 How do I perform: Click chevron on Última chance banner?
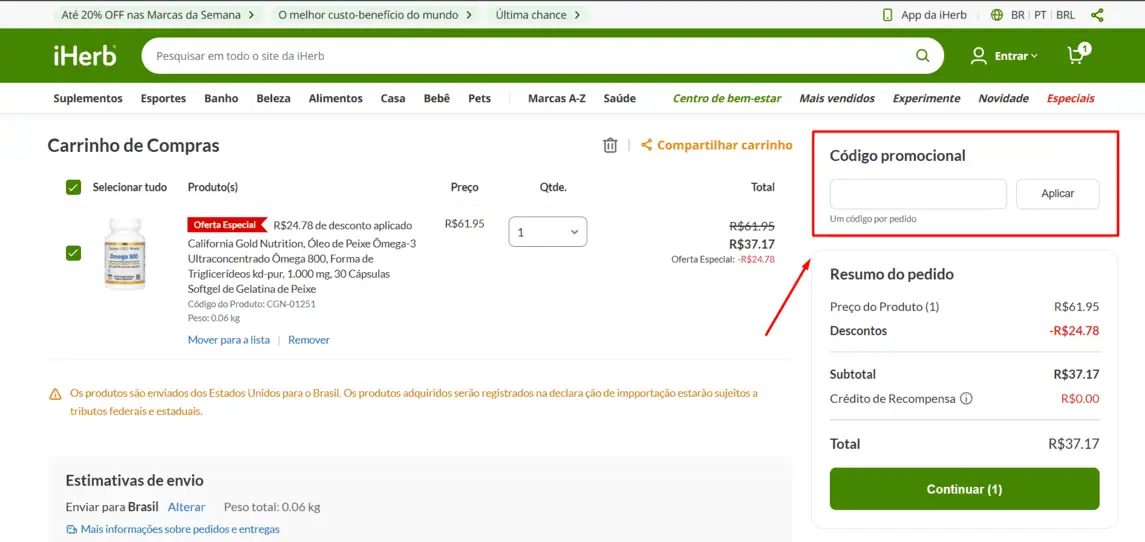(577, 15)
